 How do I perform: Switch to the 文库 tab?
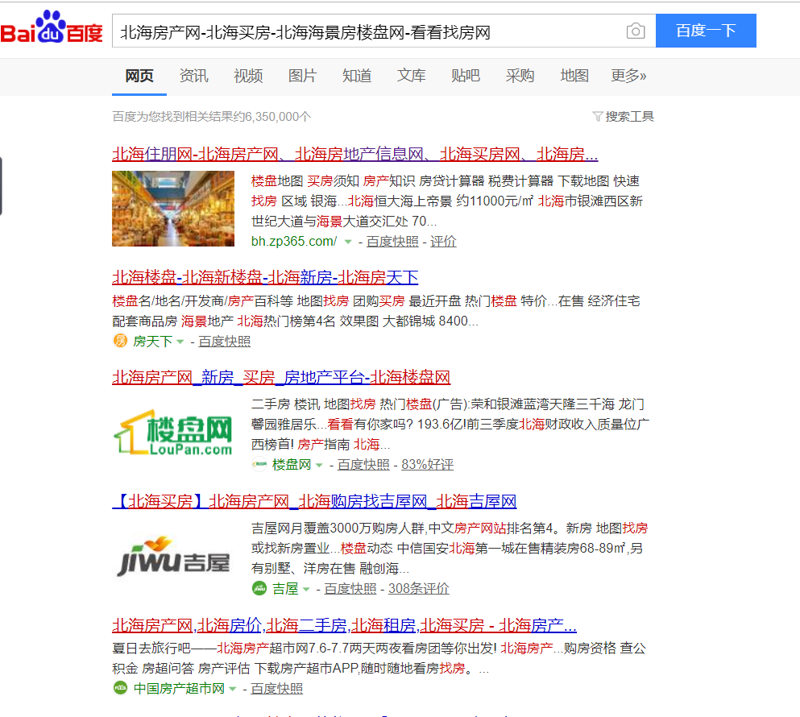(411, 76)
